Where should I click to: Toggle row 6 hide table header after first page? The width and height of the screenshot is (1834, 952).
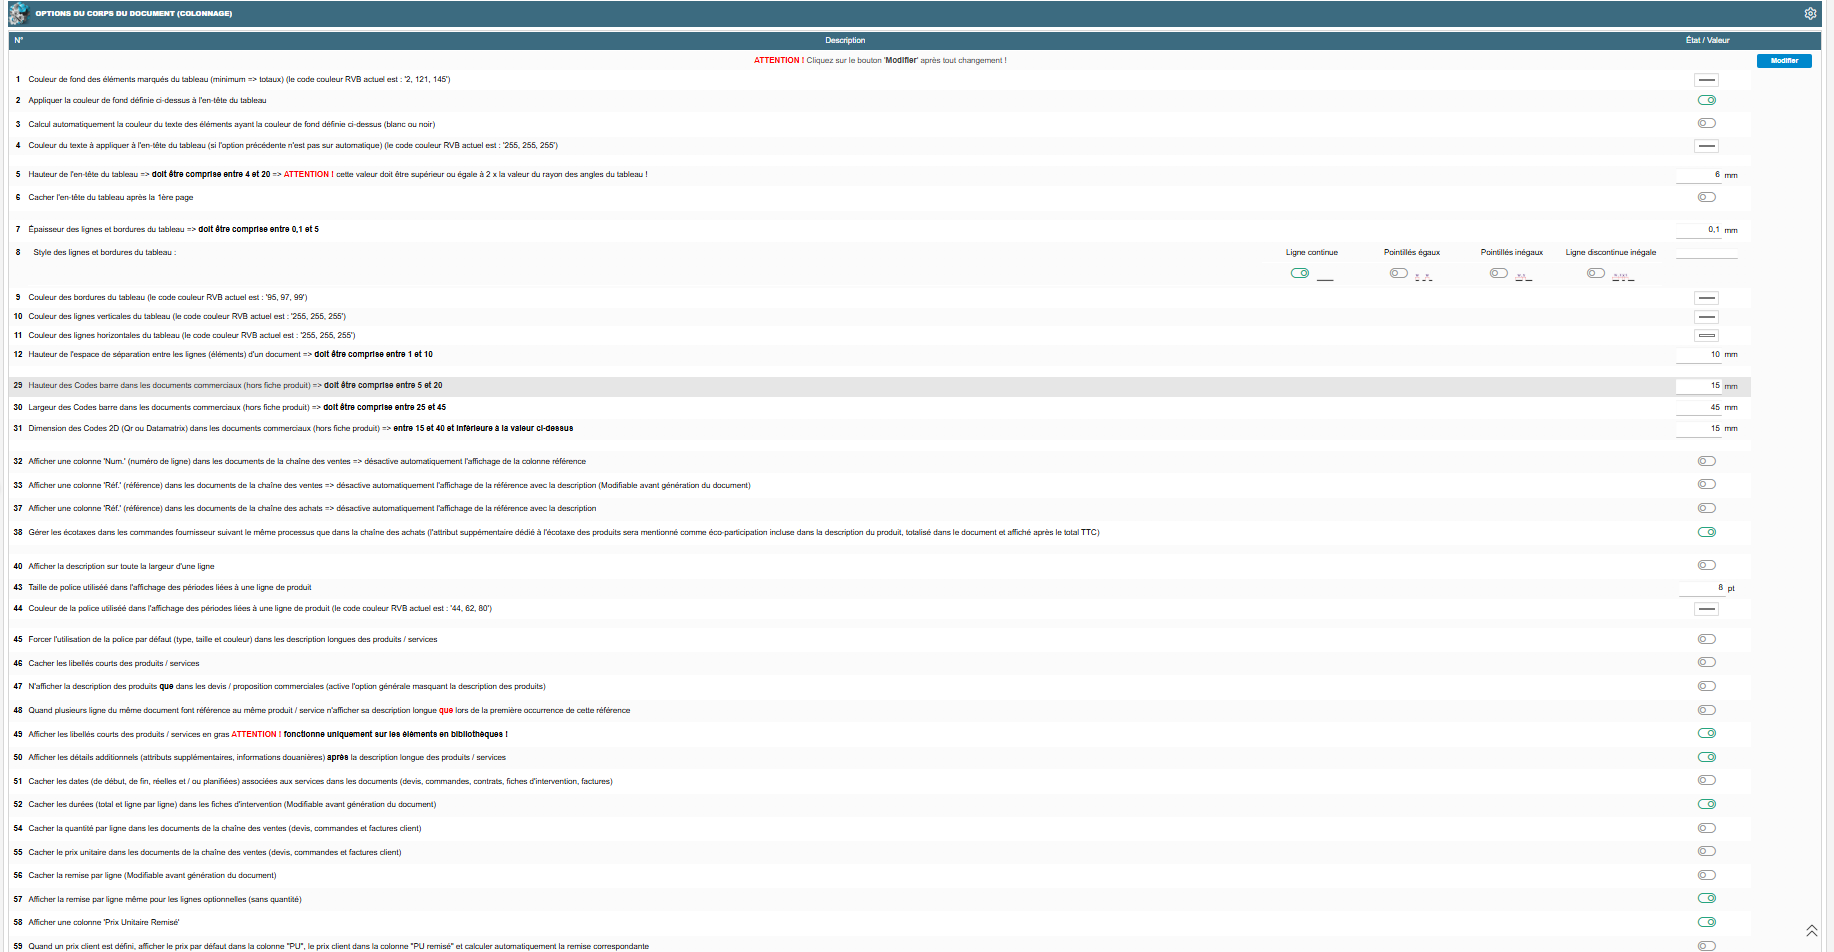1707,197
